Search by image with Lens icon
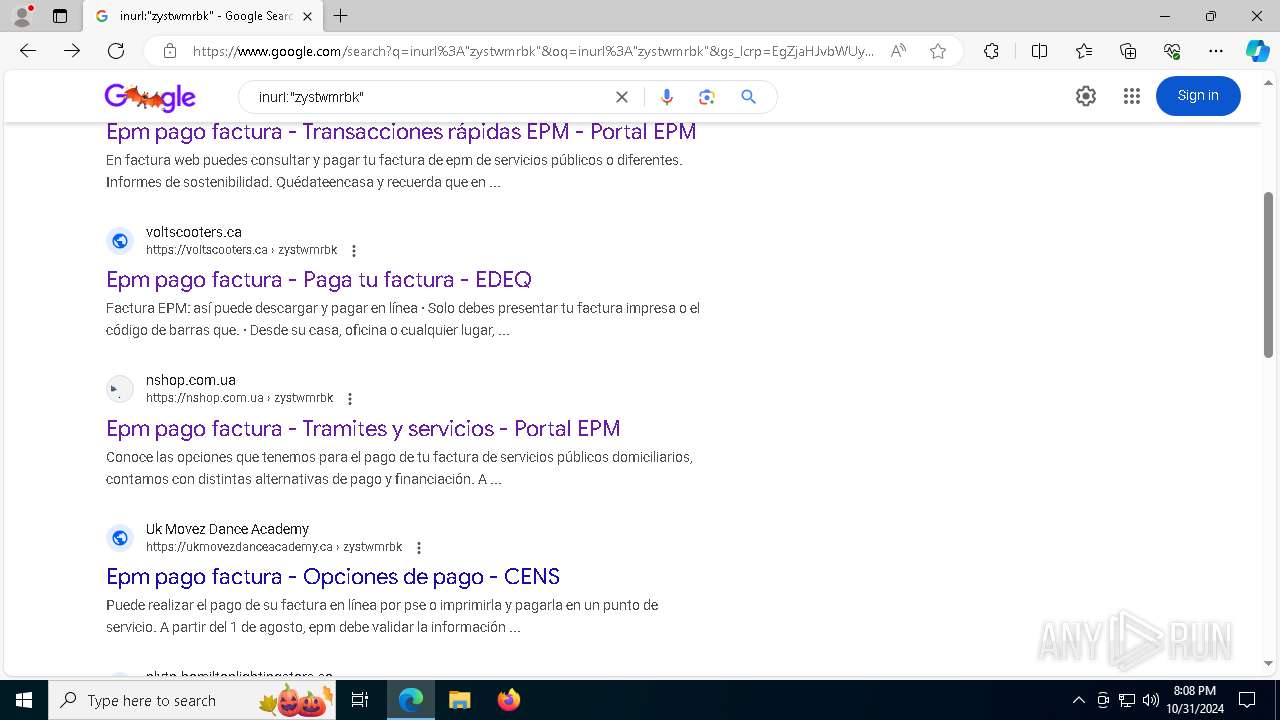 click(707, 97)
